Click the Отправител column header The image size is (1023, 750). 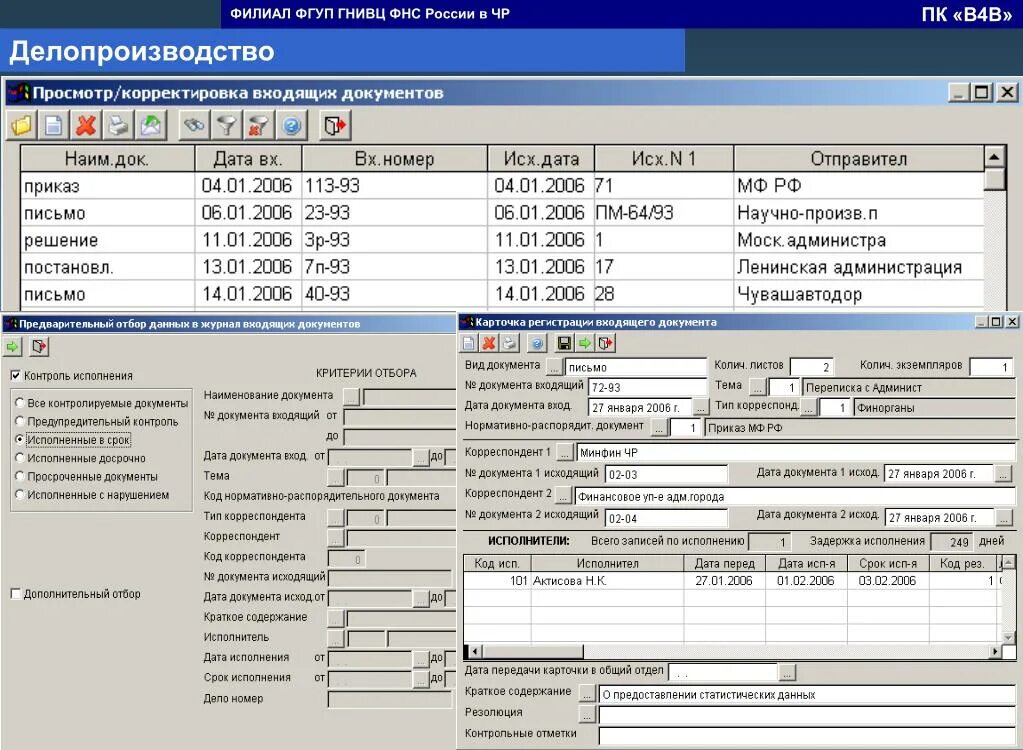[859, 158]
